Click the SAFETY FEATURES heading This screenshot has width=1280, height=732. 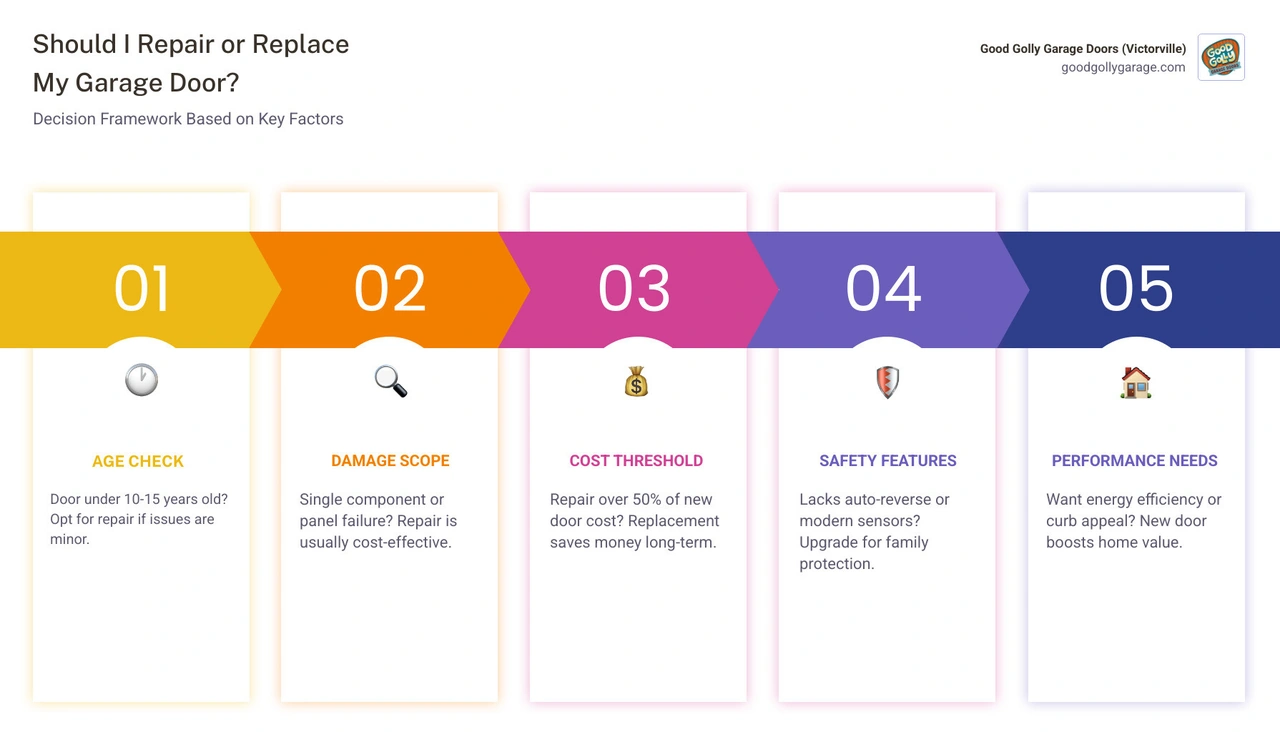pyautogui.click(x=888, y=461)
